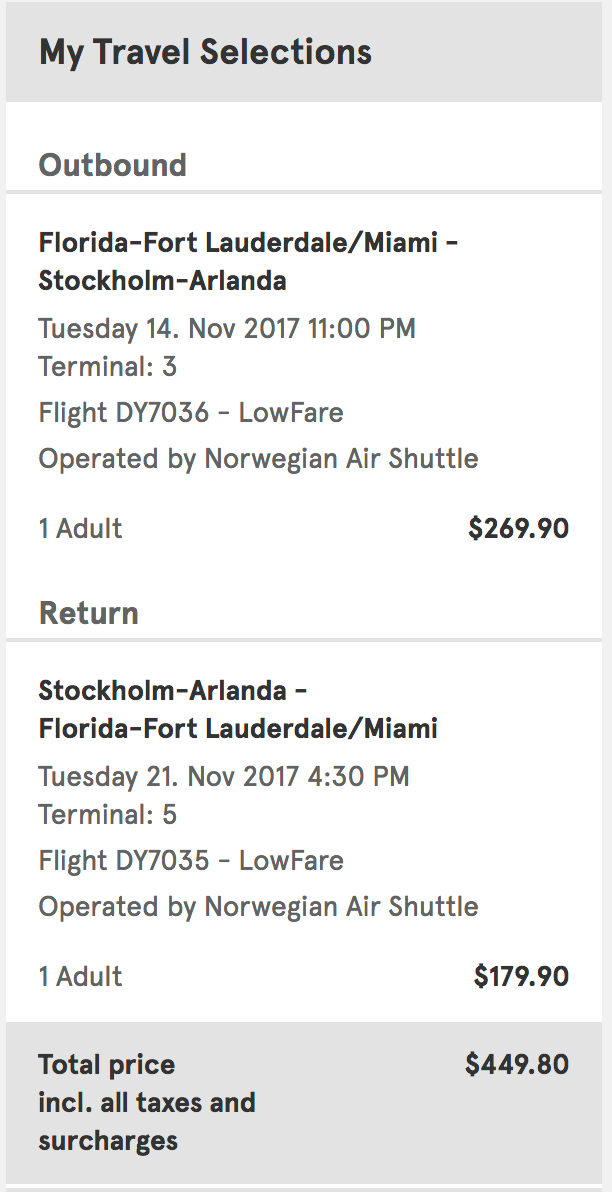Click the outbound Operated by Norwegian Air Shuttle
This screenshot has height=1192, width=612.
coord(258,459)
